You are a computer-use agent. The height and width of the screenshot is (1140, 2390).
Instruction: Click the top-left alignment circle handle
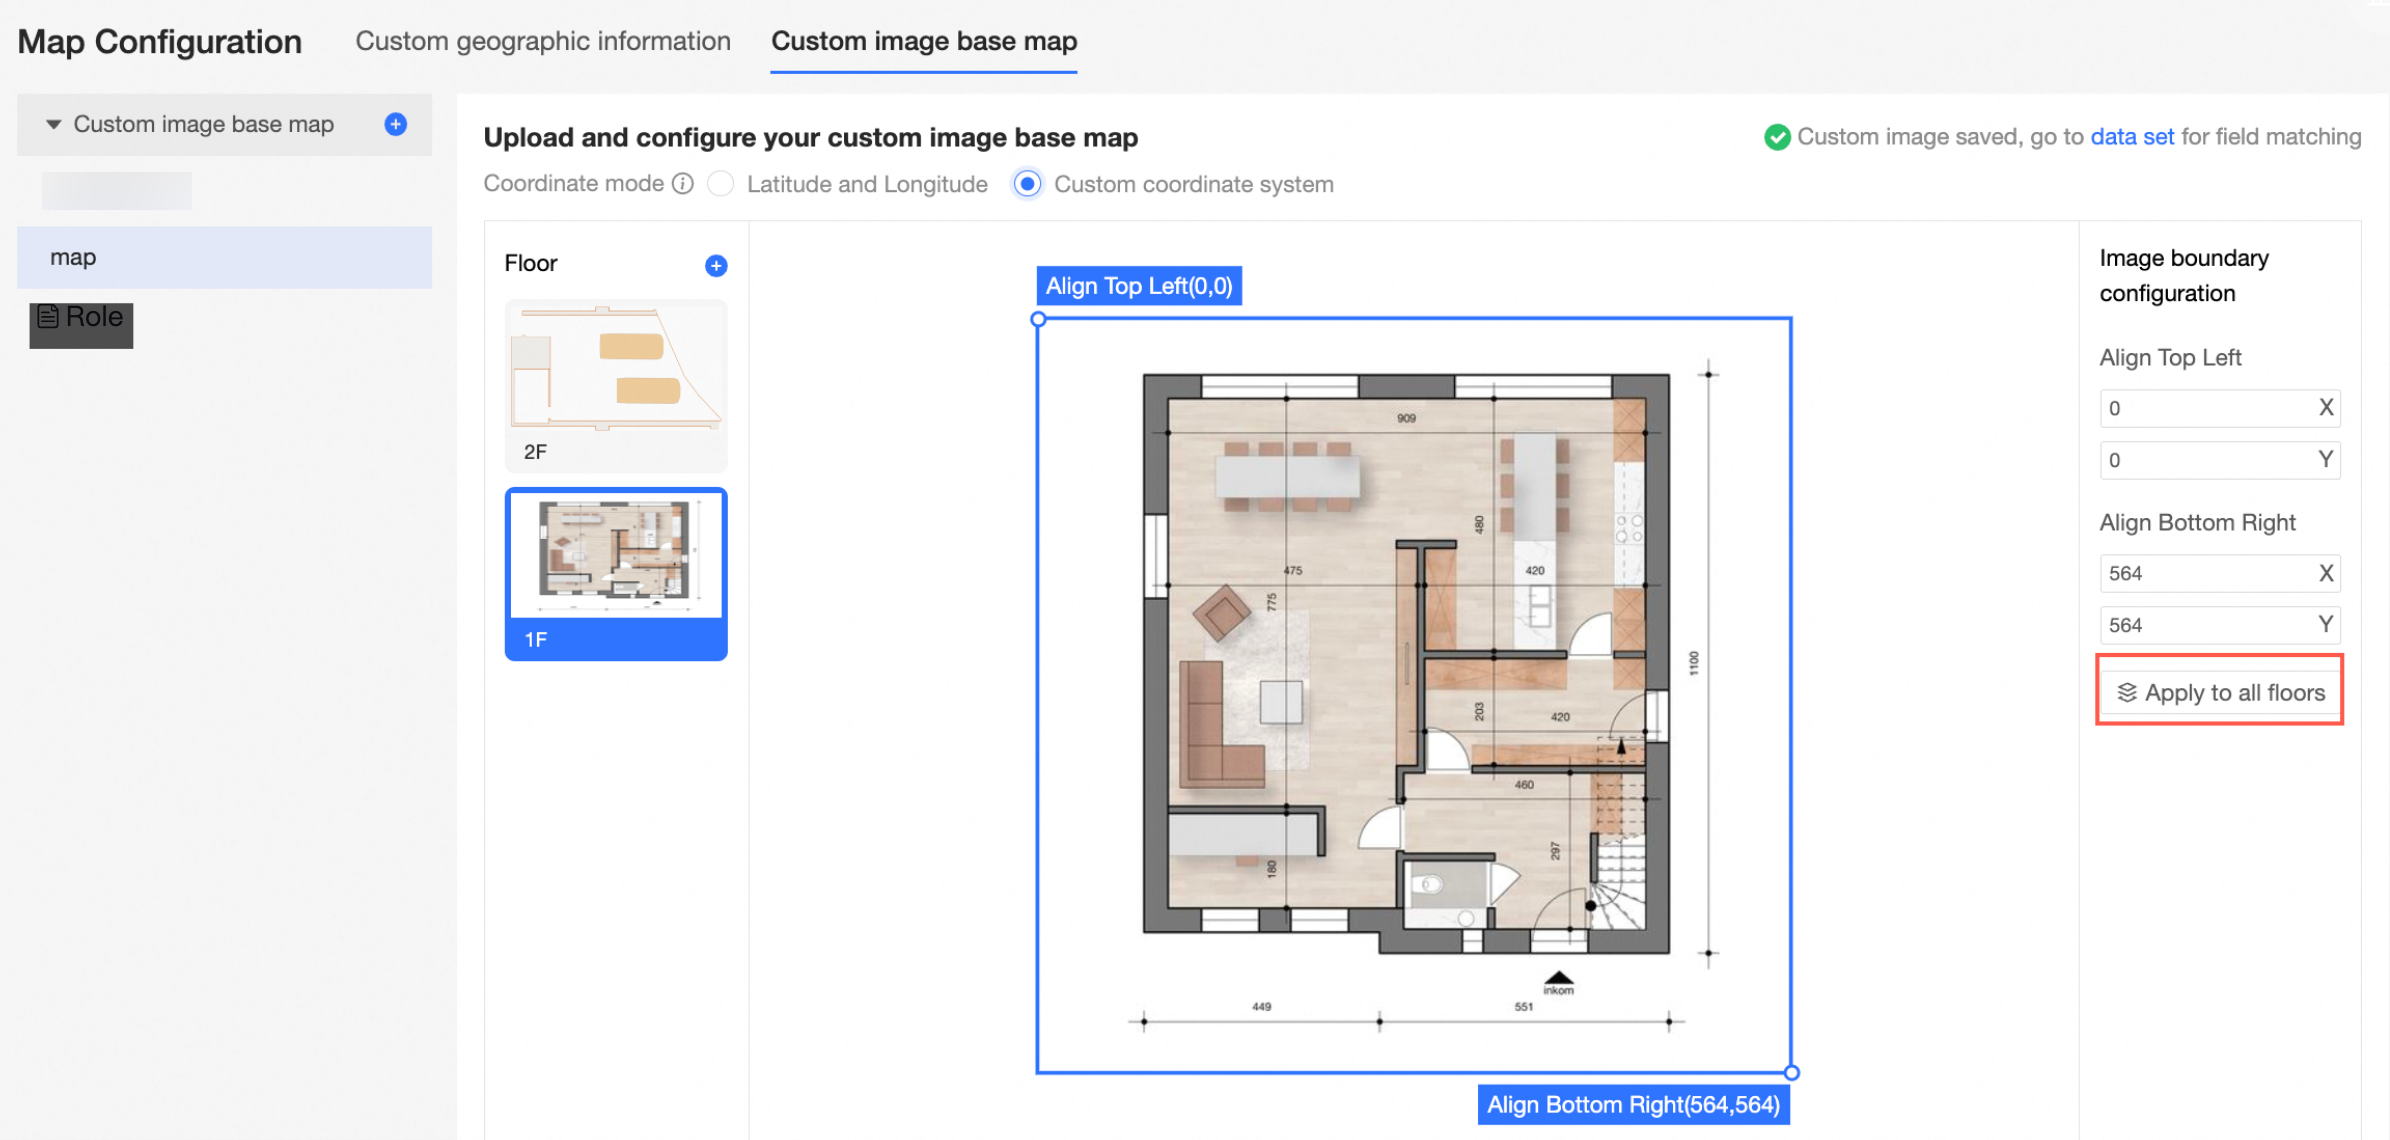pos(1038,320)
